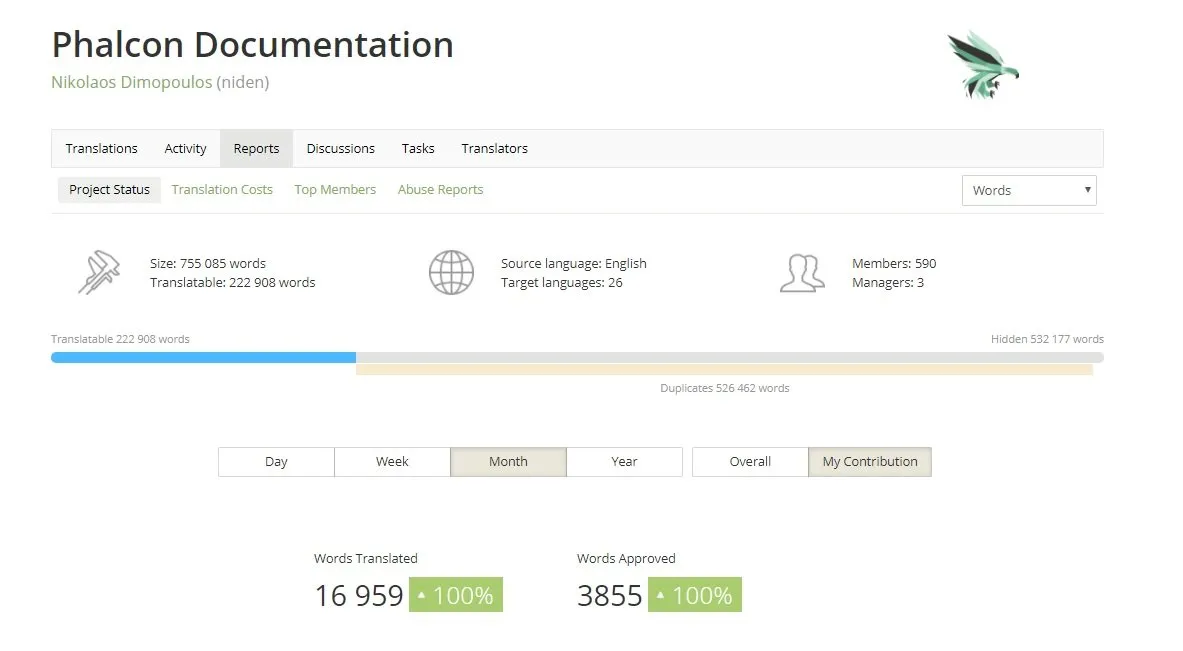The image size is (1183, 651).
Task: Click the caliper size icon
Action: tap(100, 272)
